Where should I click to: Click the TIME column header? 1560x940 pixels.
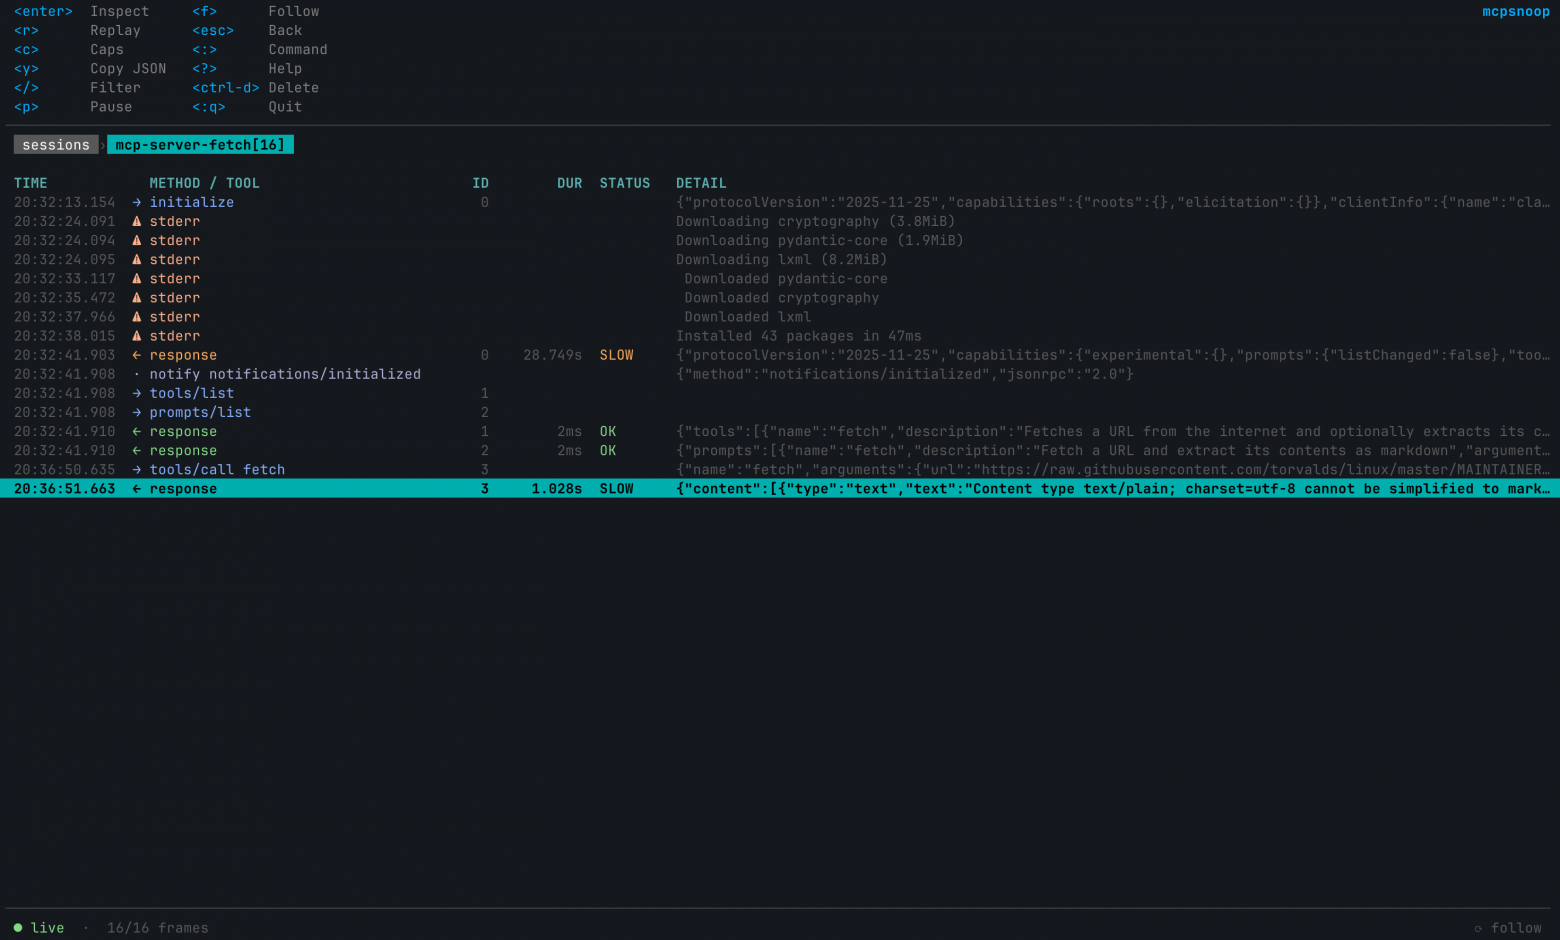[x=31, y=183]
